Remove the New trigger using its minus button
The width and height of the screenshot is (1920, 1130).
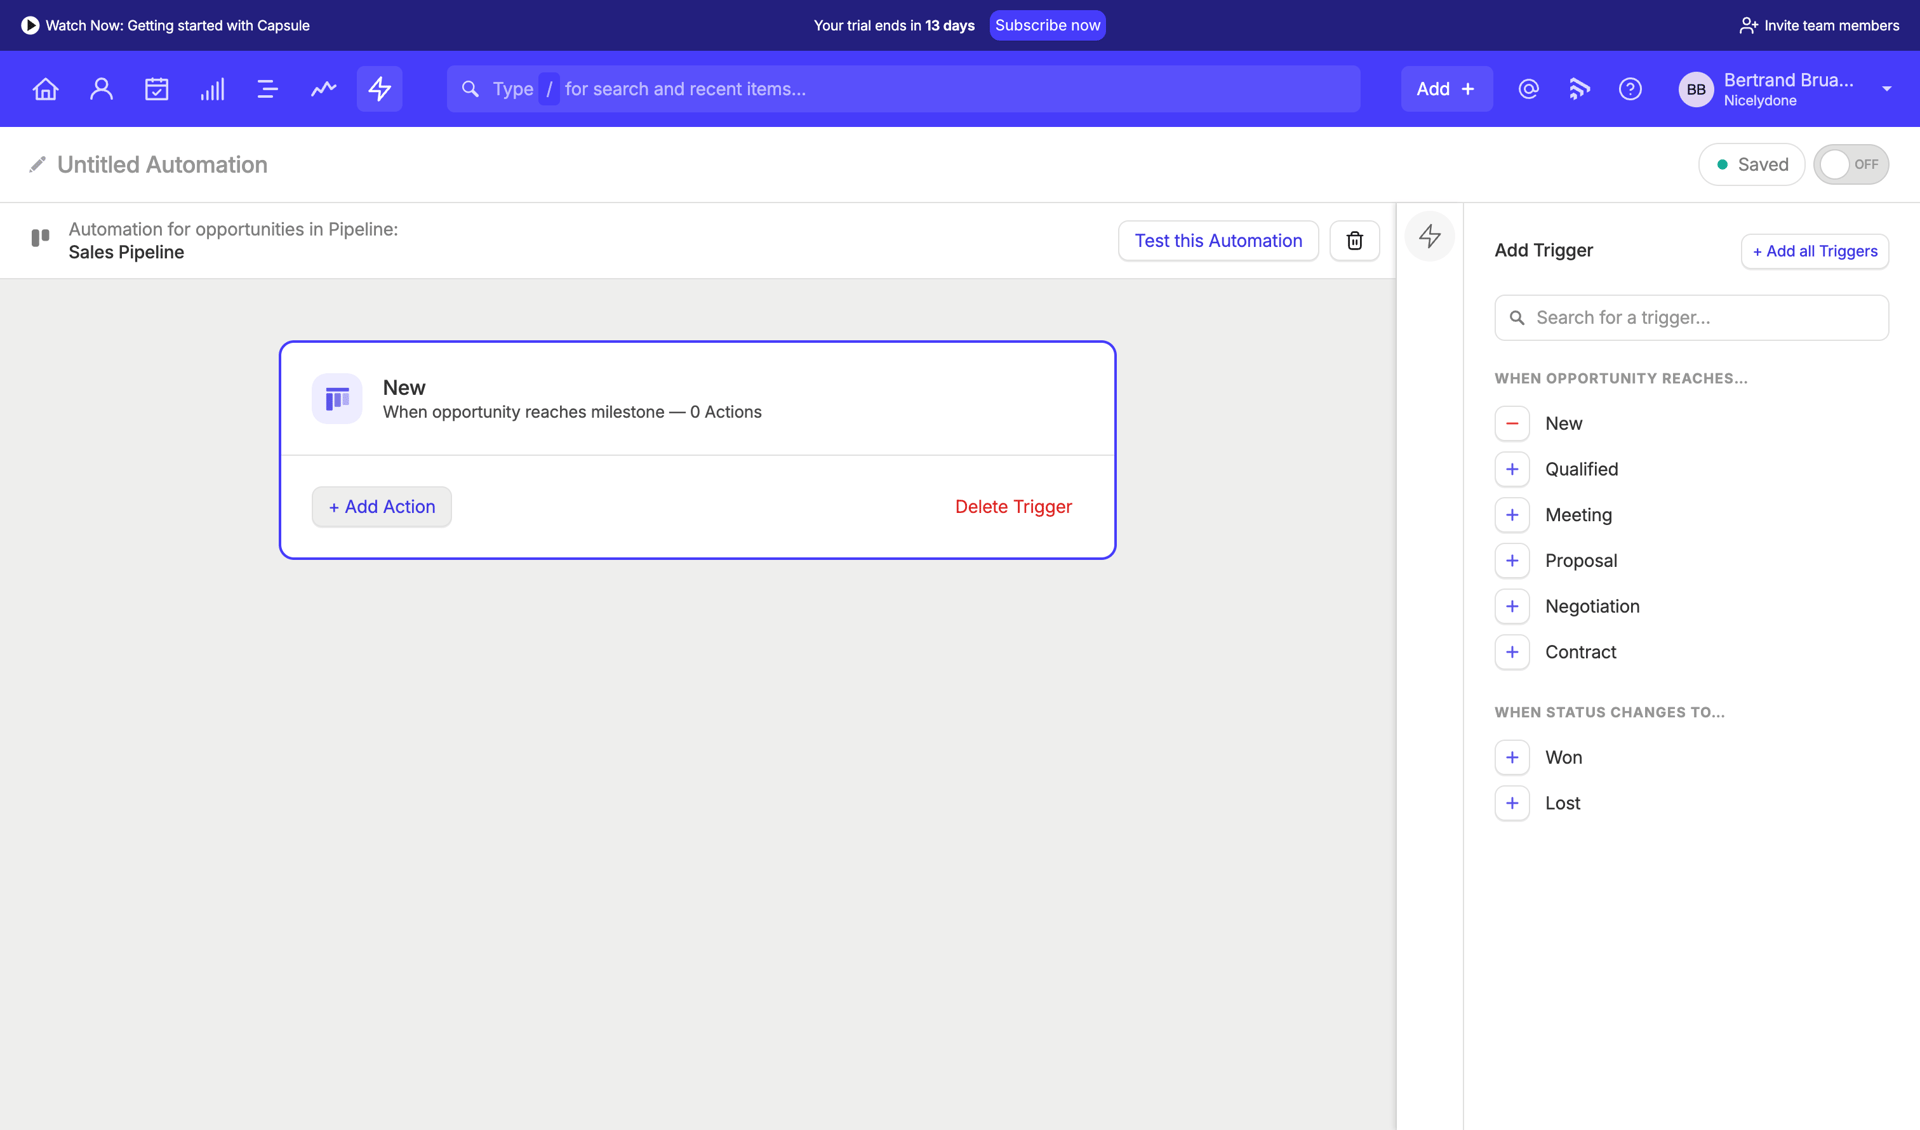tap(1512, 423)
